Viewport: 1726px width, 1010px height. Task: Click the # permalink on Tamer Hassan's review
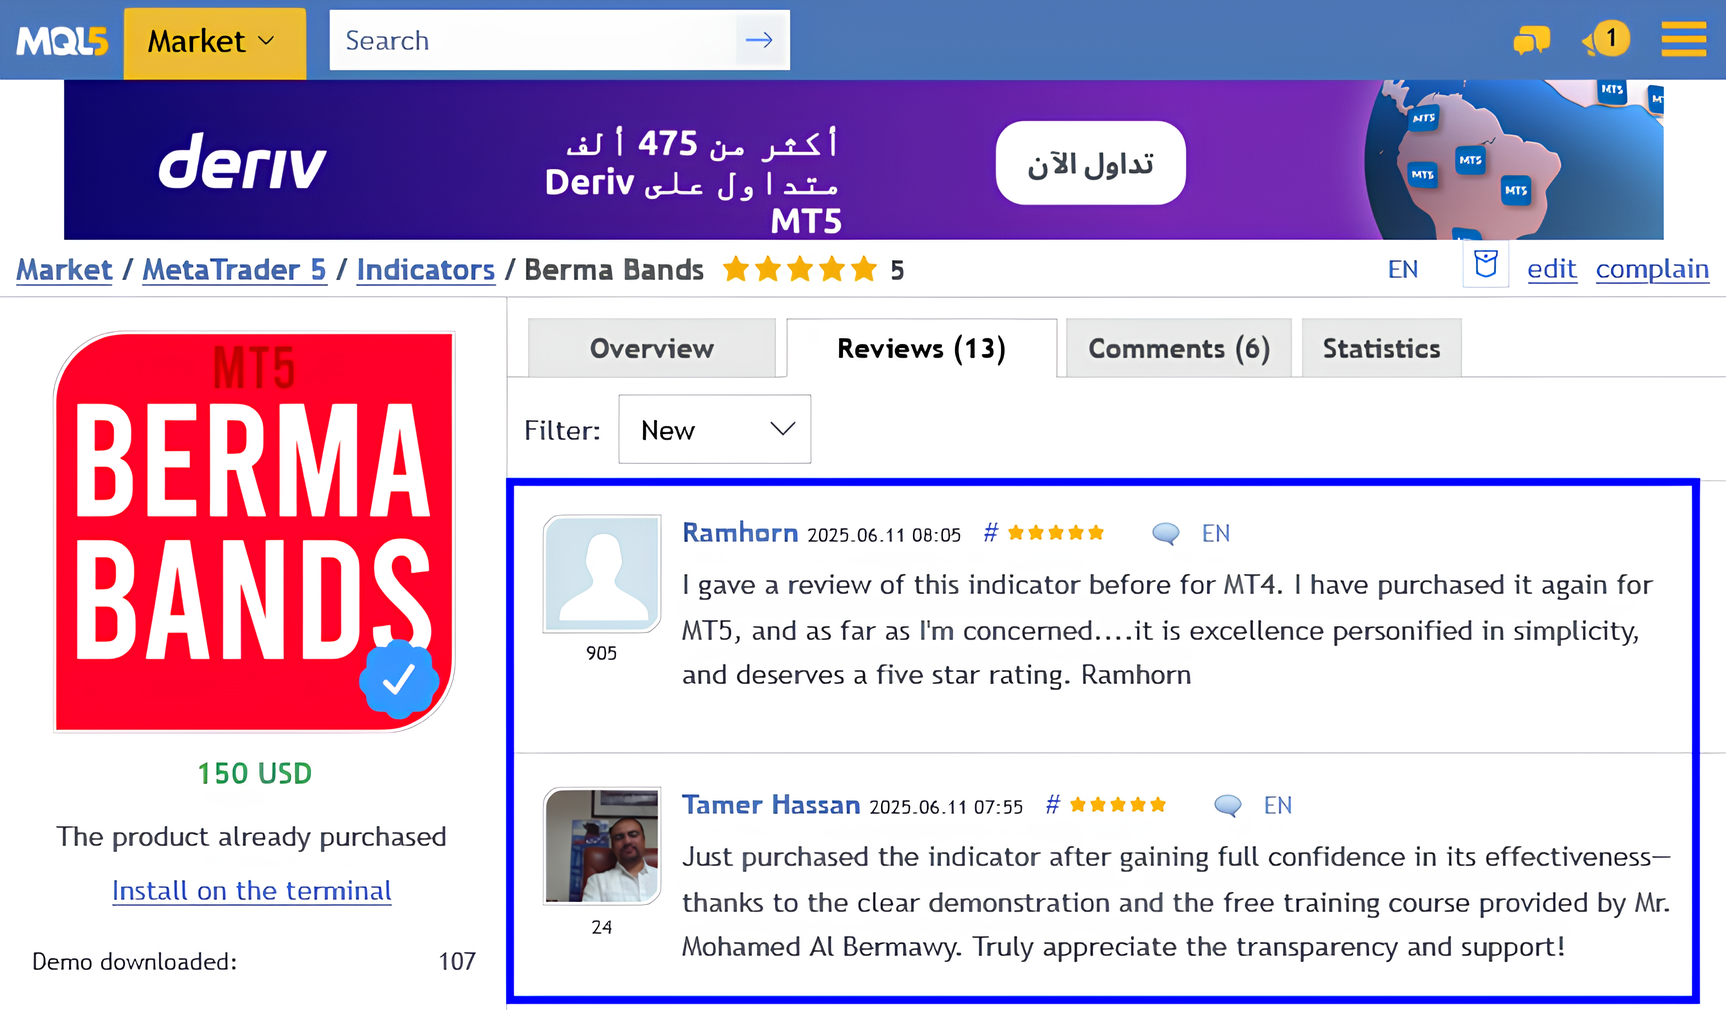(1052, 805)
